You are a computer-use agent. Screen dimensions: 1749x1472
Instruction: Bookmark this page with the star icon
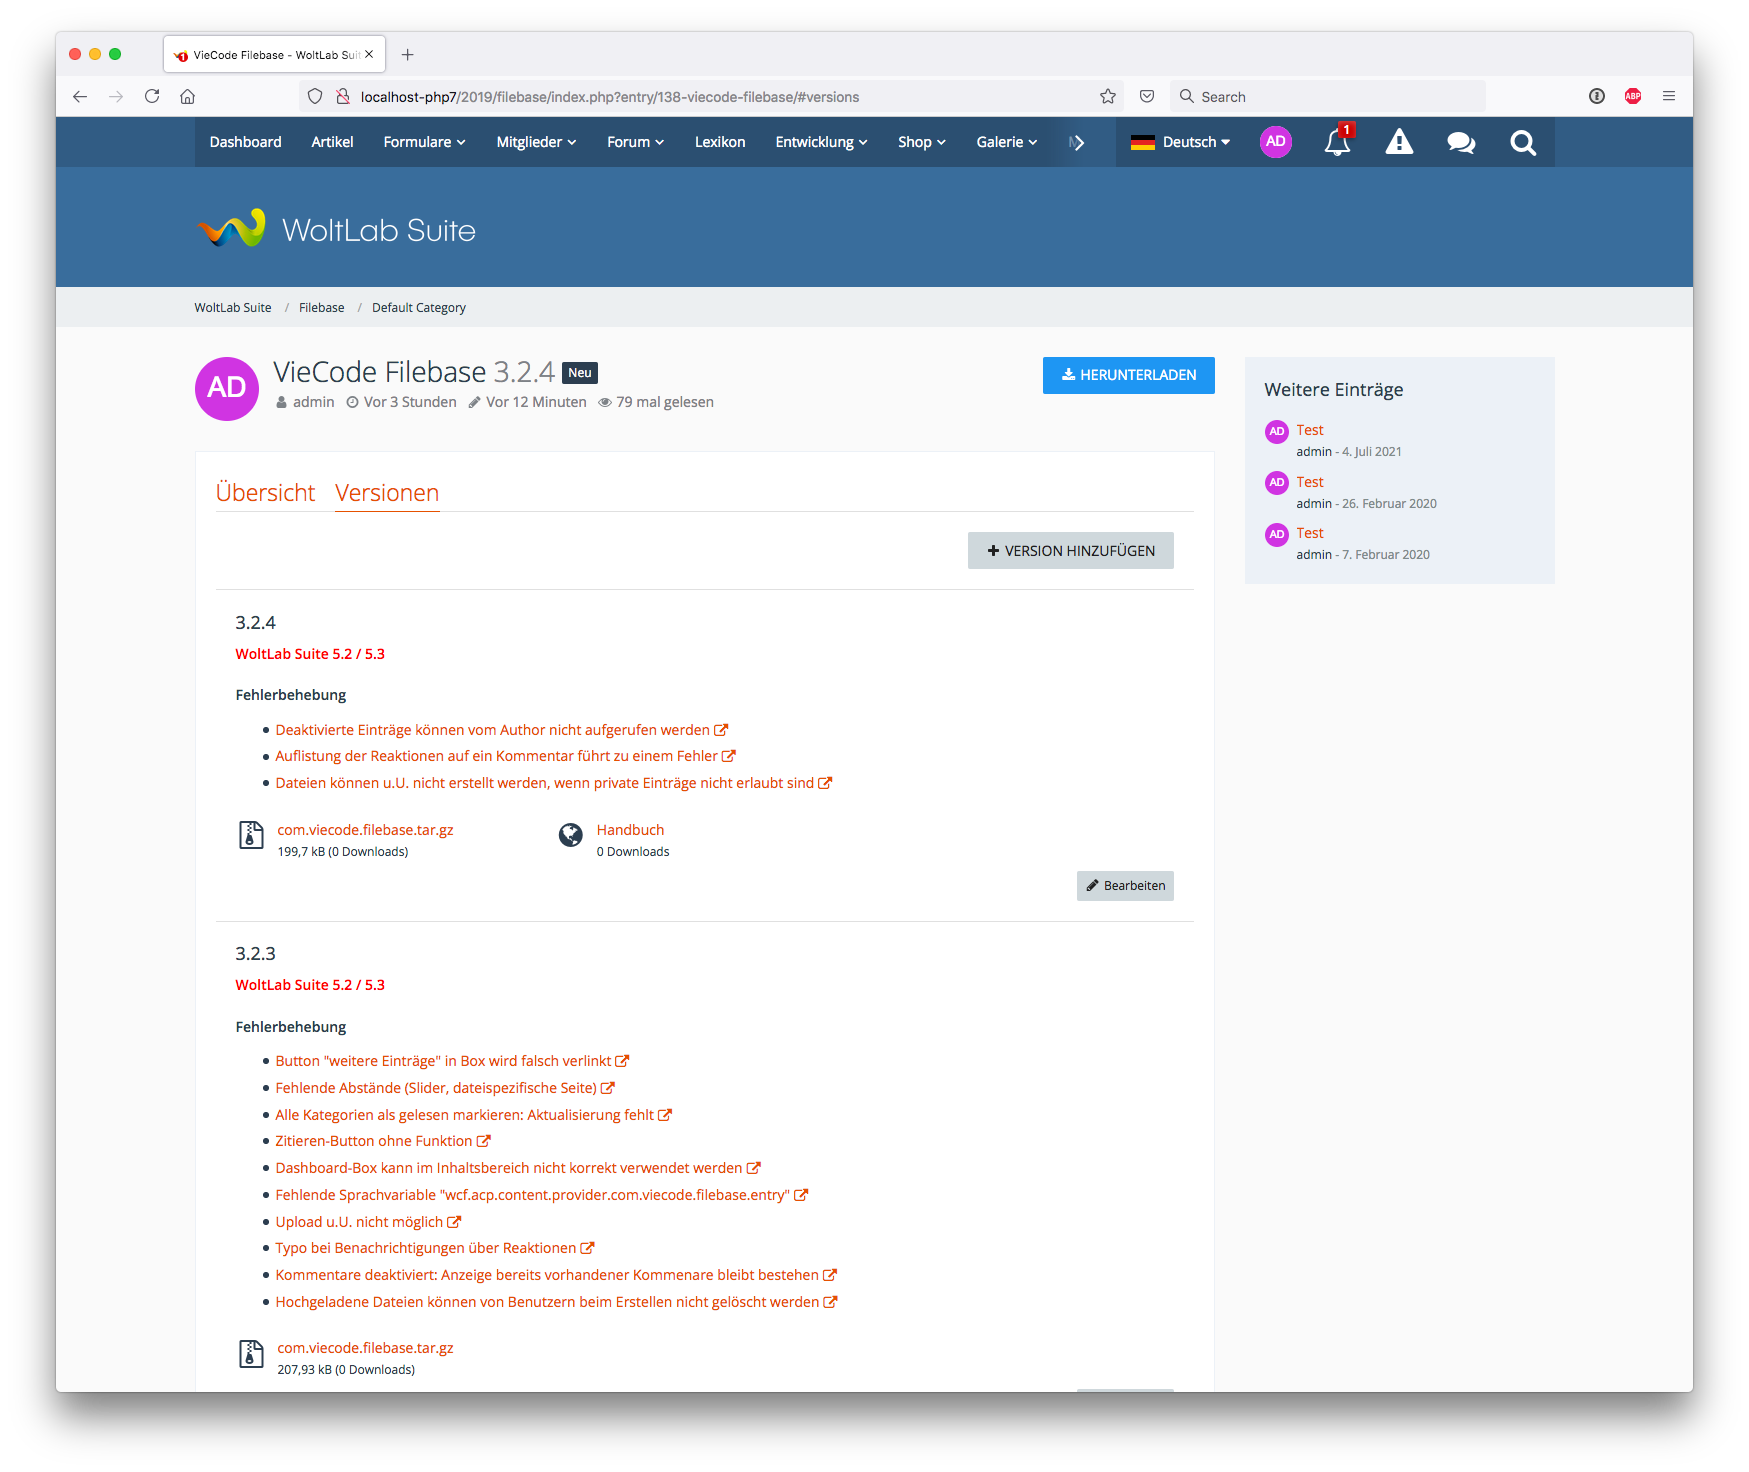pos(1108,97)
